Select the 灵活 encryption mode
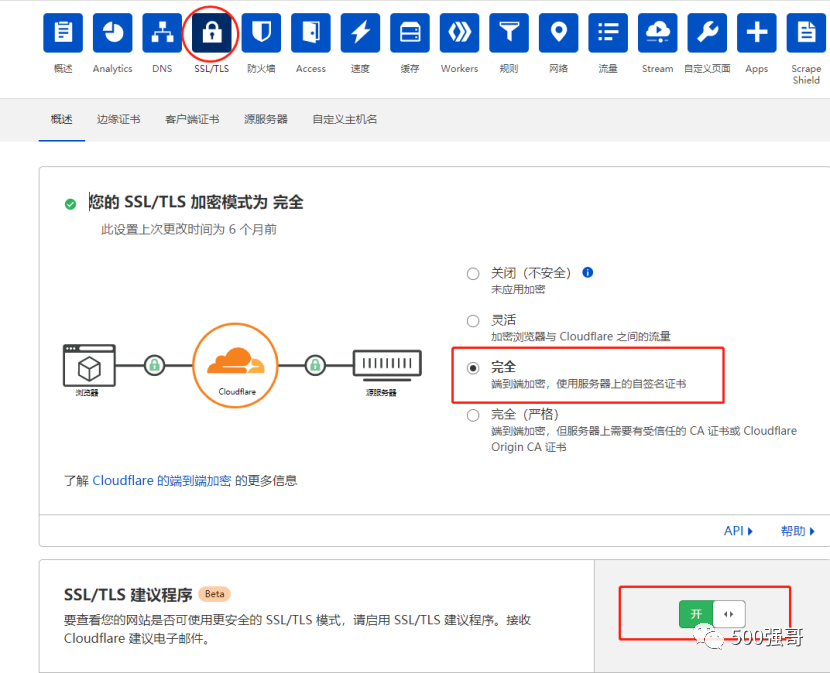Screen dimensions: 830x673 point(473,321)
